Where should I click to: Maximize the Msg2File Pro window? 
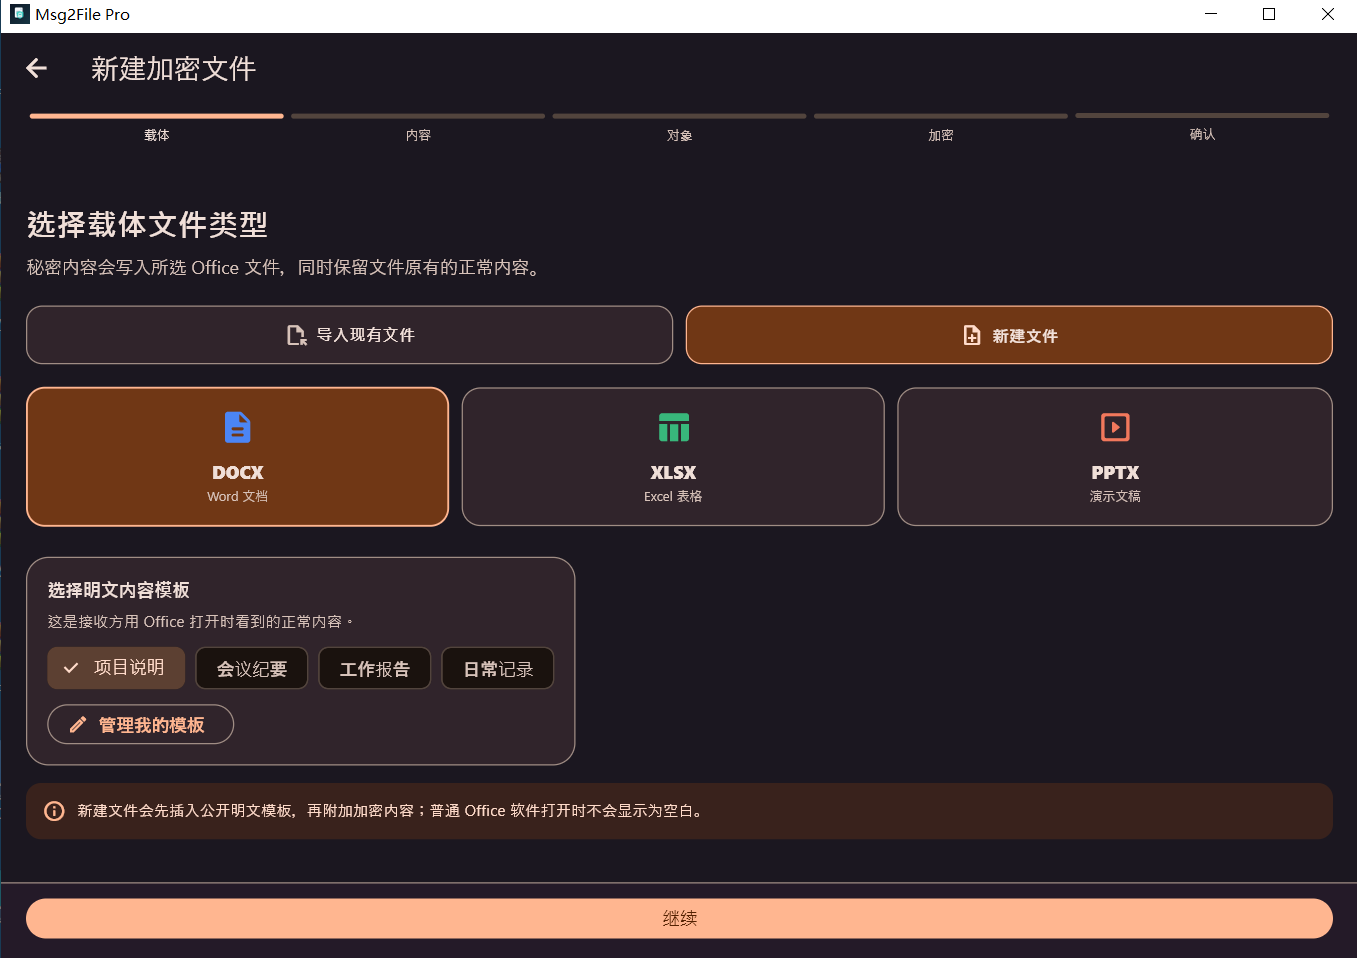coord(1269,14)
